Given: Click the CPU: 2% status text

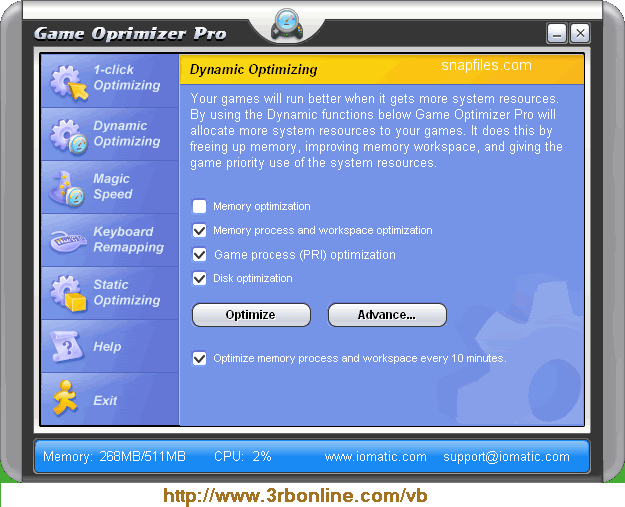Looking at the screenshot, I should (x=242, y=456).
